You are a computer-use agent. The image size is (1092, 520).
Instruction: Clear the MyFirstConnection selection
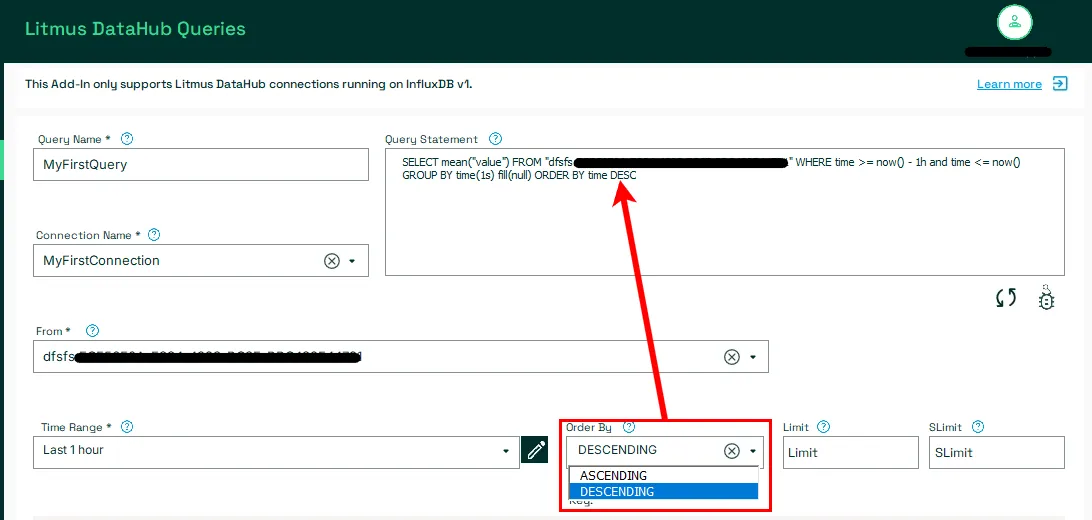332,260
